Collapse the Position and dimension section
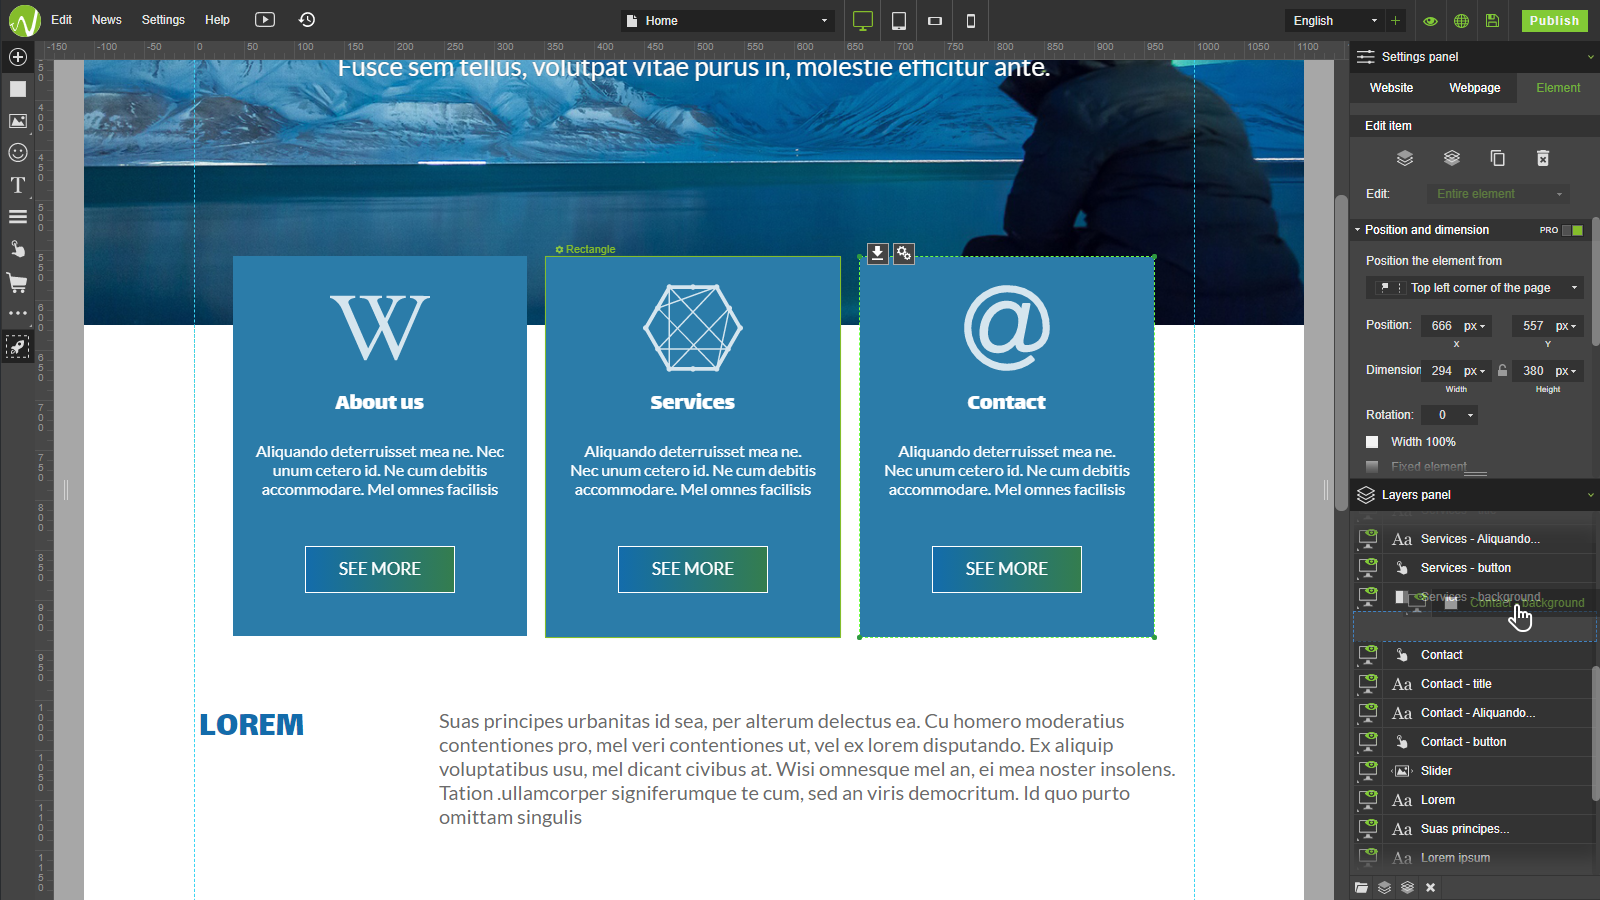Screen dimensions: 1600x900 coord(1358,229)
